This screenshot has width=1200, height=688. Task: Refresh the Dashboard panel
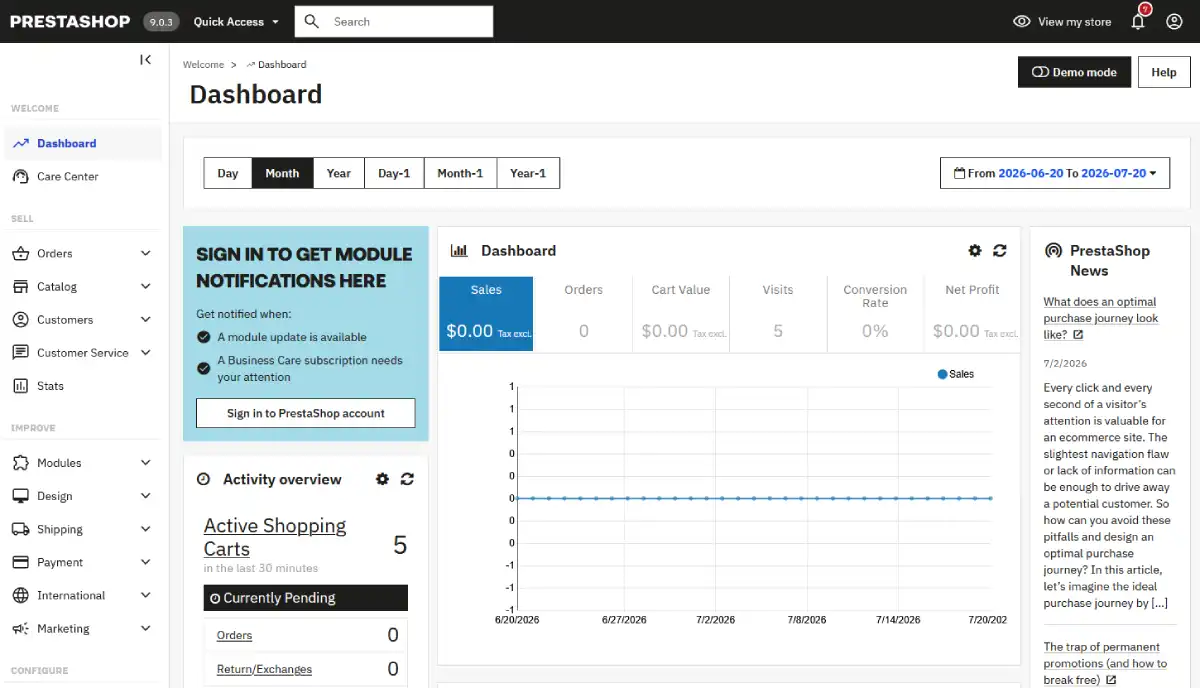coord(999,250)
